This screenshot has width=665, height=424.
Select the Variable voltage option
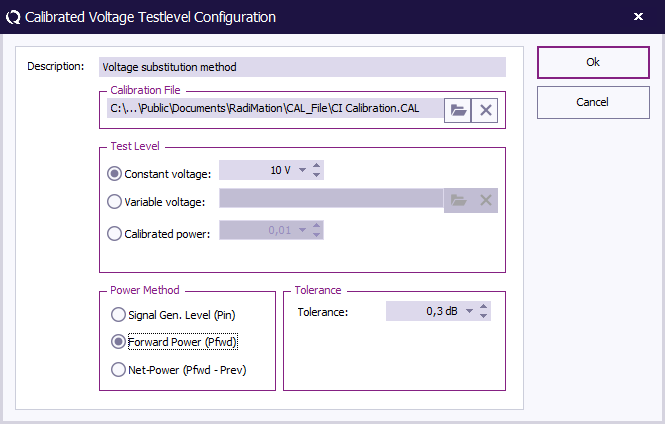(114, 201)
